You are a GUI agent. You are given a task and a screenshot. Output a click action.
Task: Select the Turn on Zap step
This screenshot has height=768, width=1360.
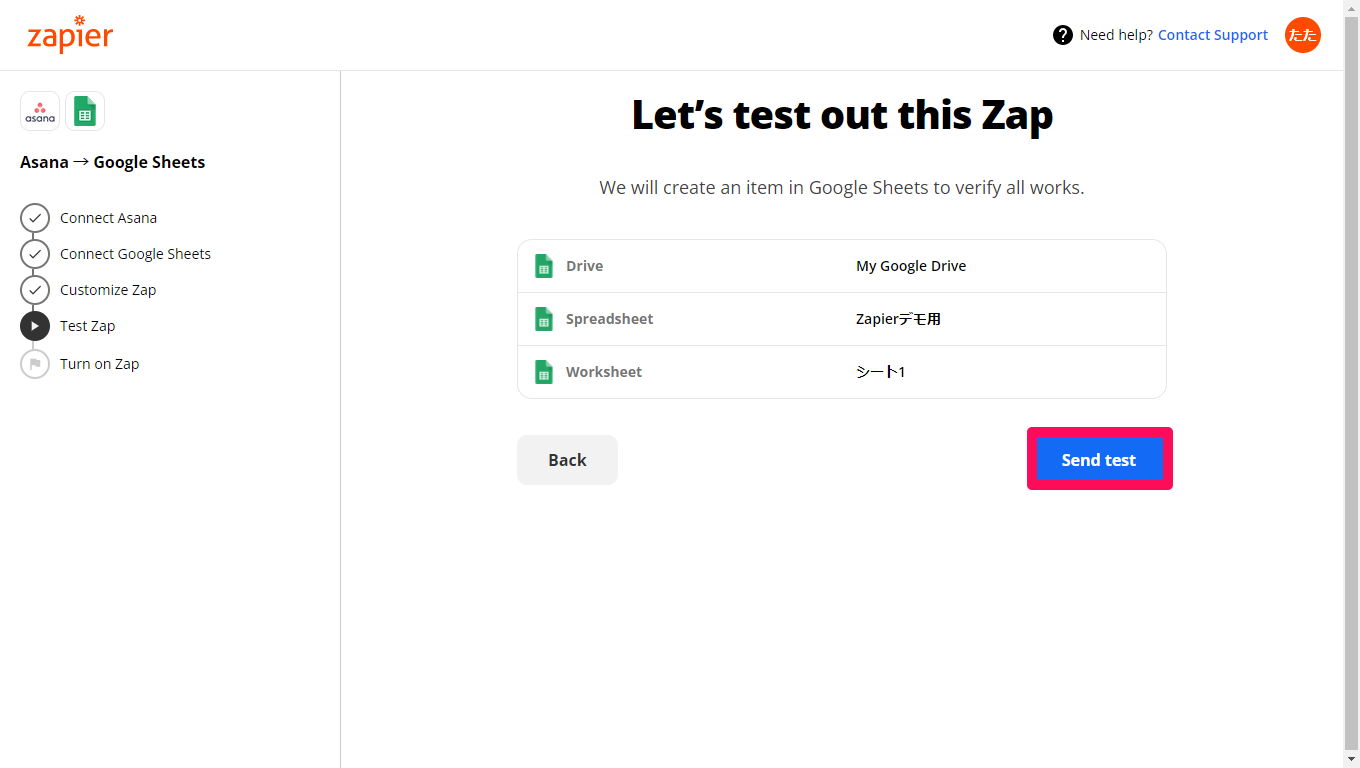tap(99, 364)
